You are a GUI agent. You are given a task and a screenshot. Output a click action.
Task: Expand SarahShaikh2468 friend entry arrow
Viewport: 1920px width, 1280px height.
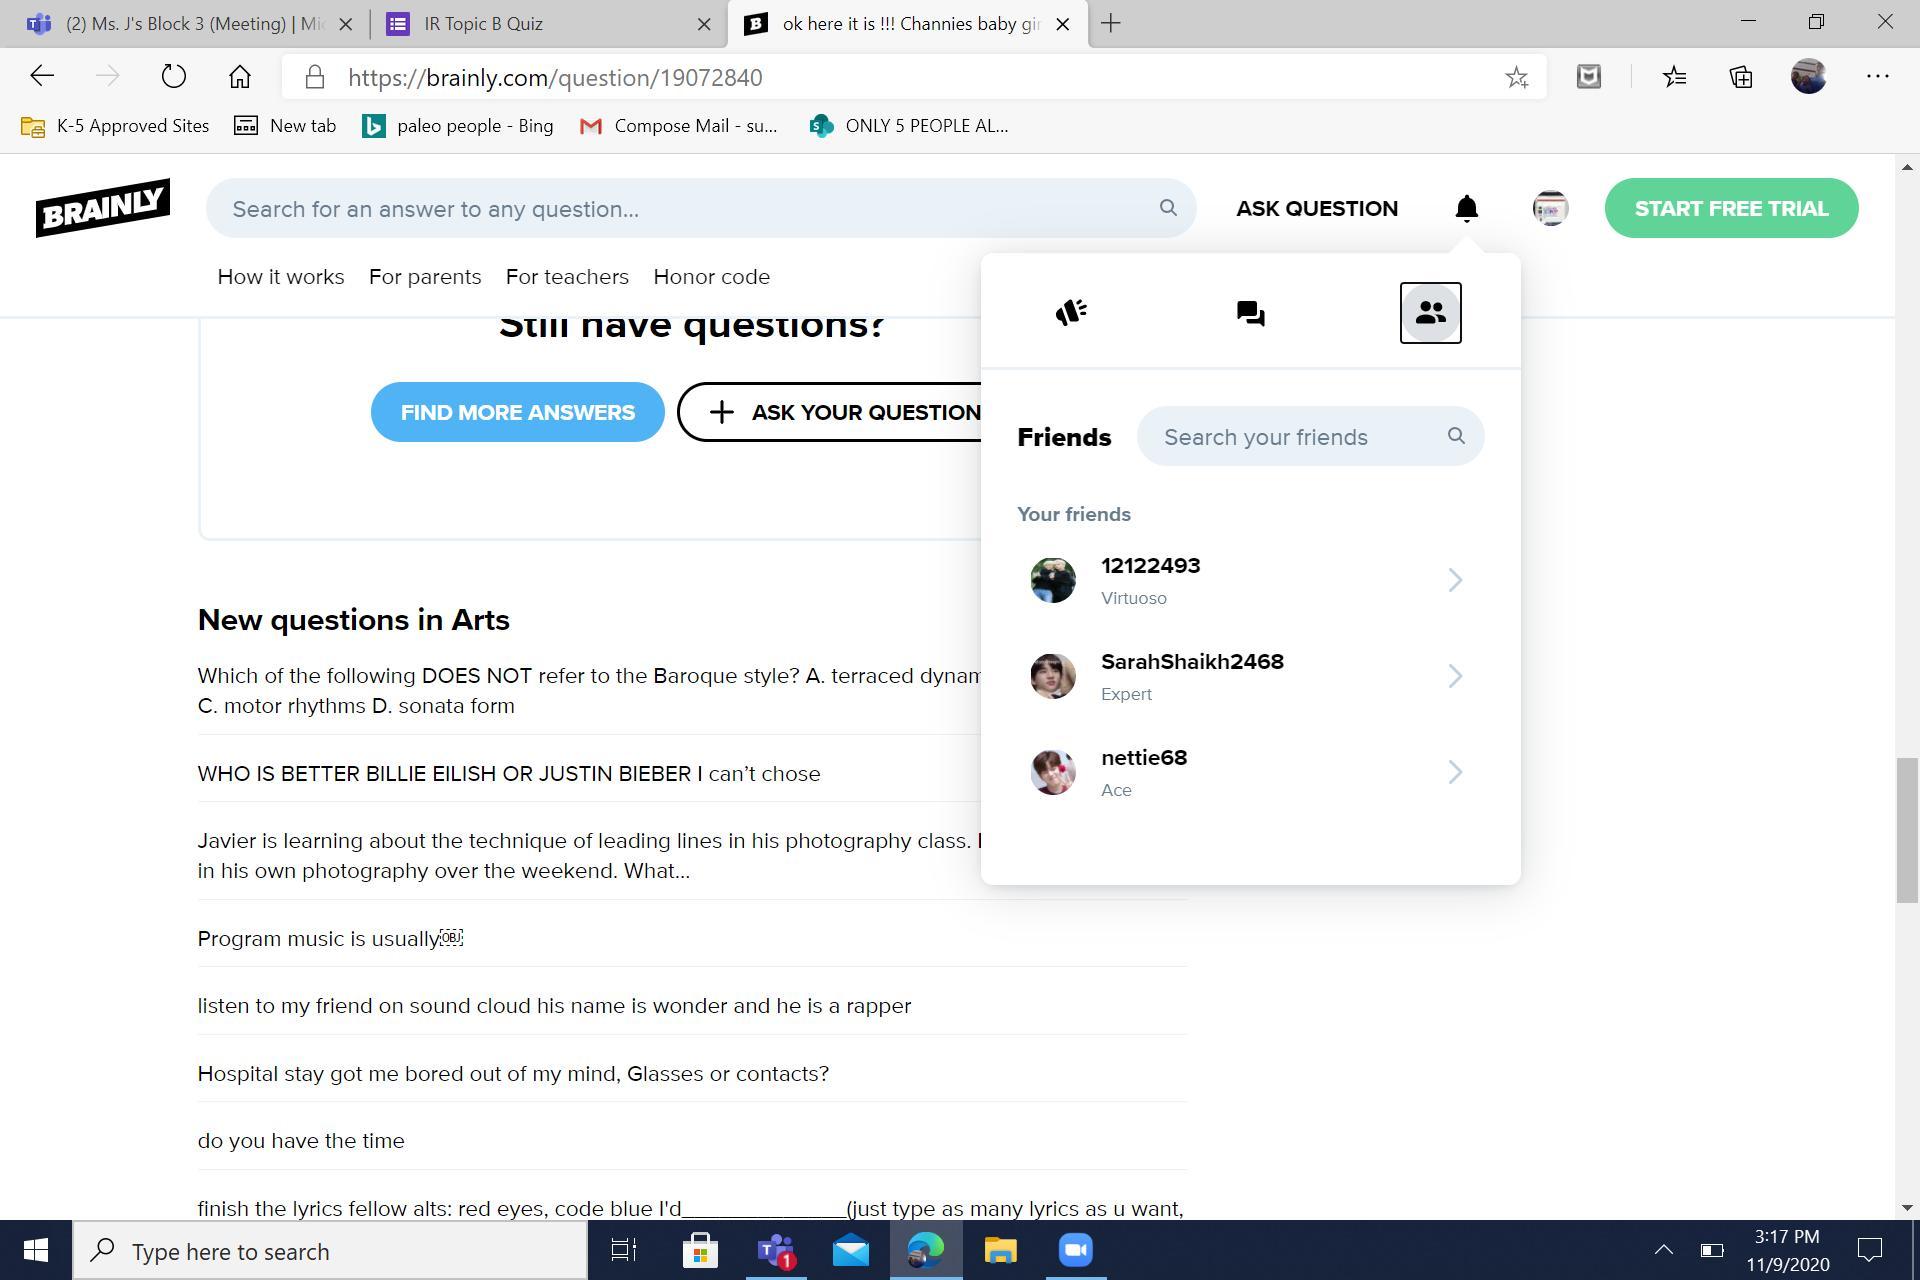(x=1455, y=676)
